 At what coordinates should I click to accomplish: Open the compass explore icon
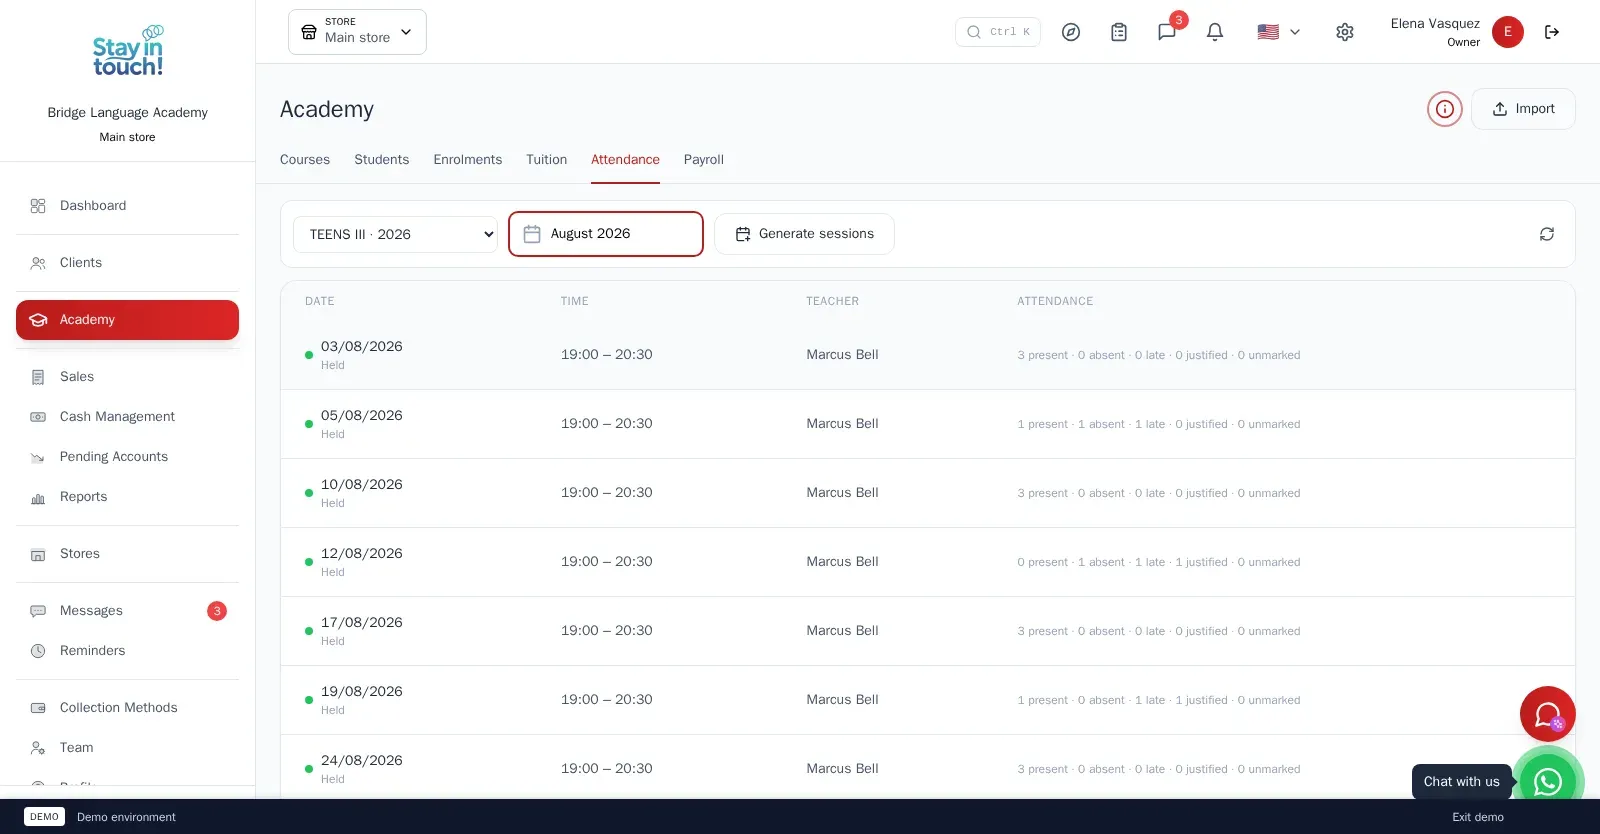coord(1071,32)
